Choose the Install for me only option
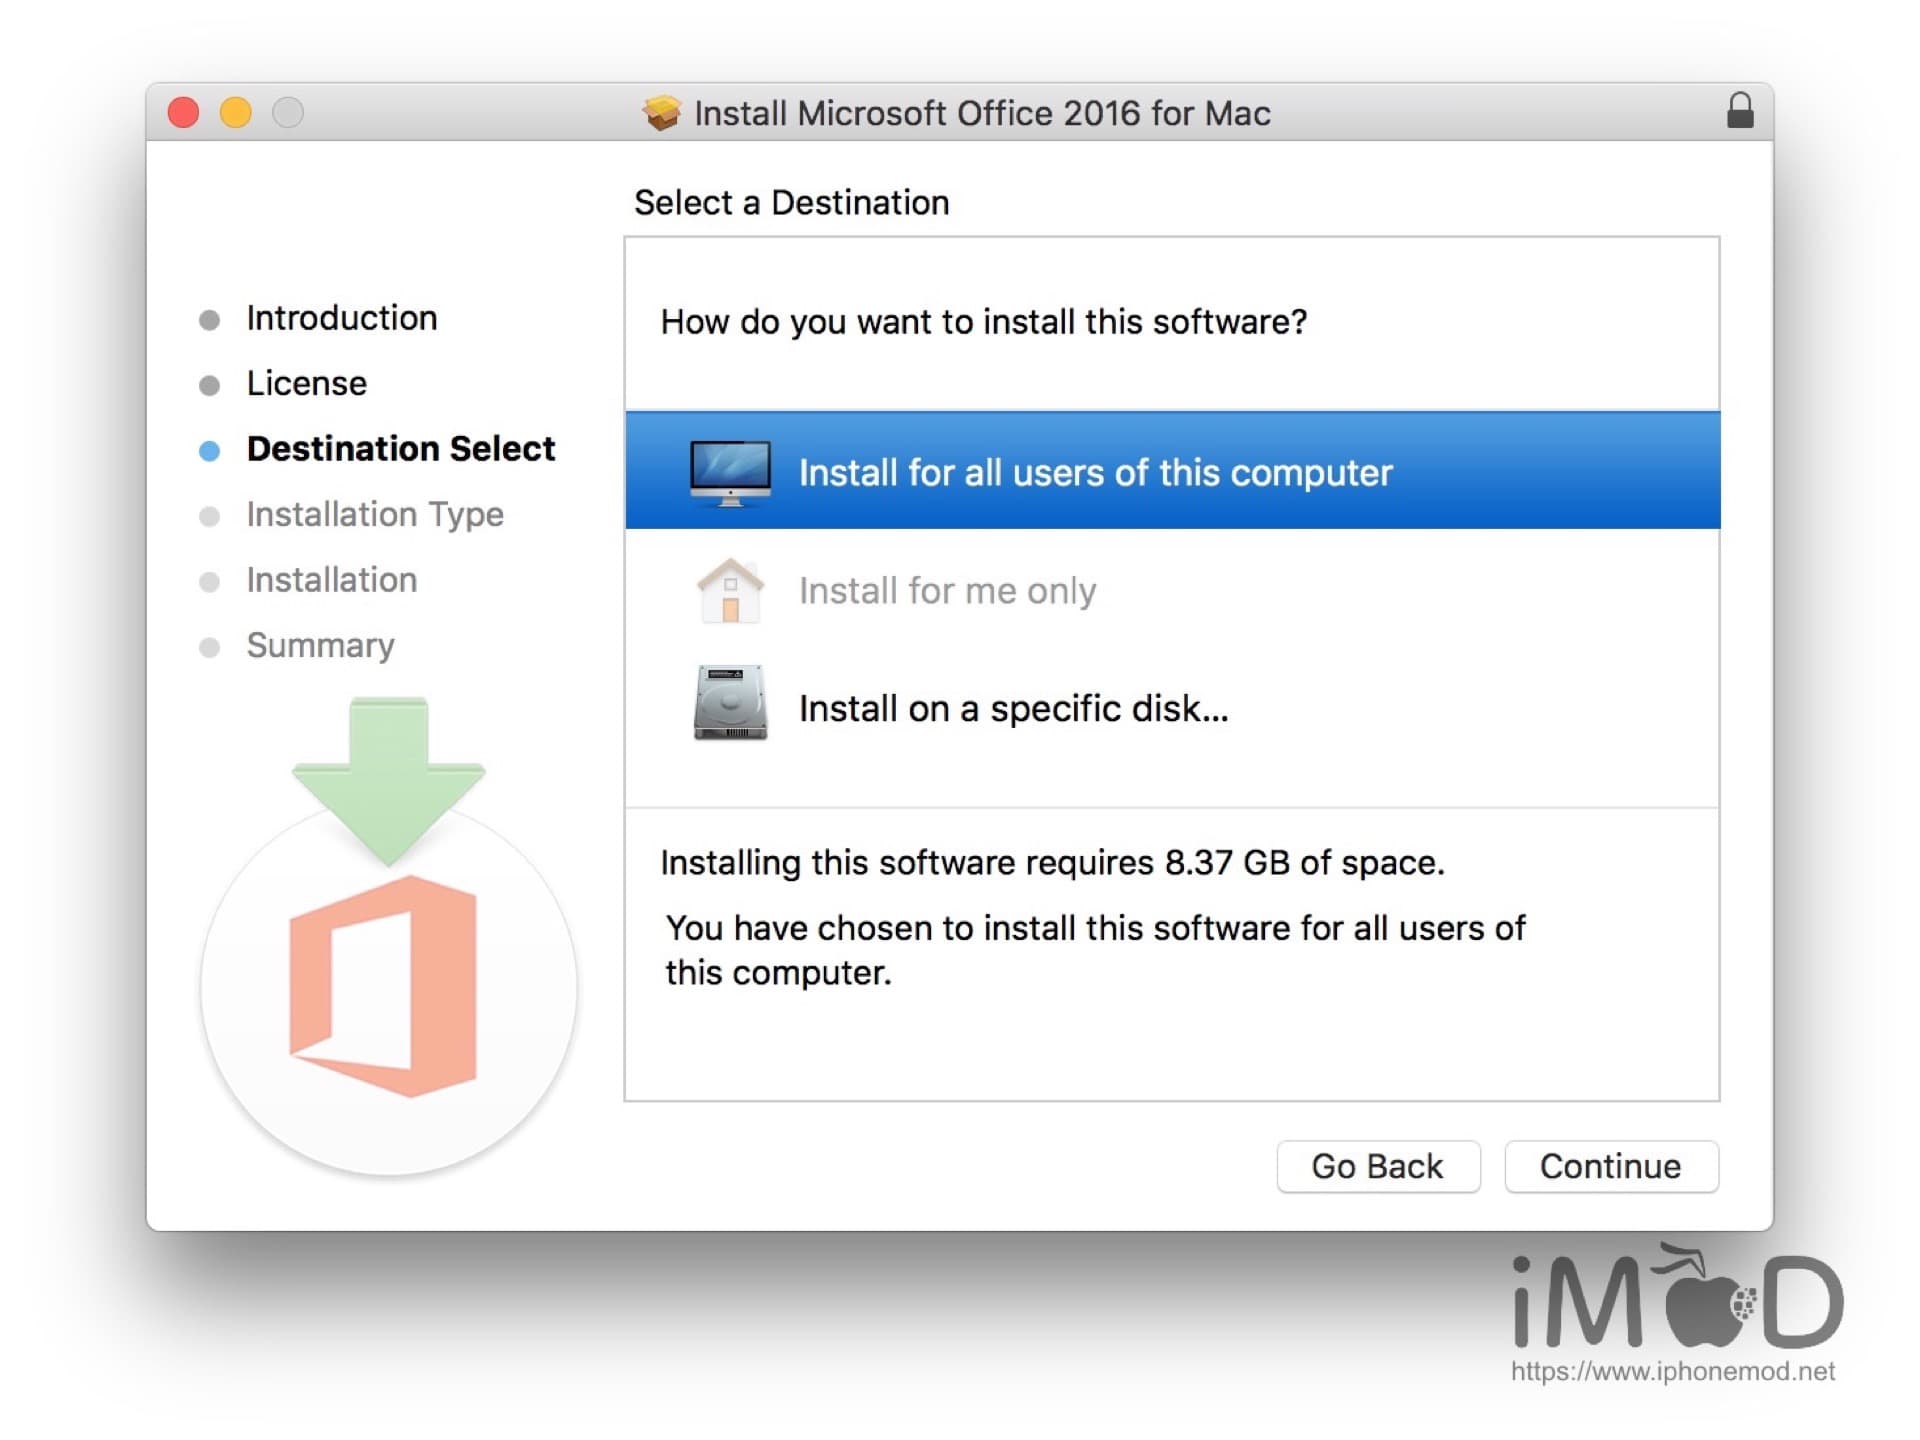 946,590
